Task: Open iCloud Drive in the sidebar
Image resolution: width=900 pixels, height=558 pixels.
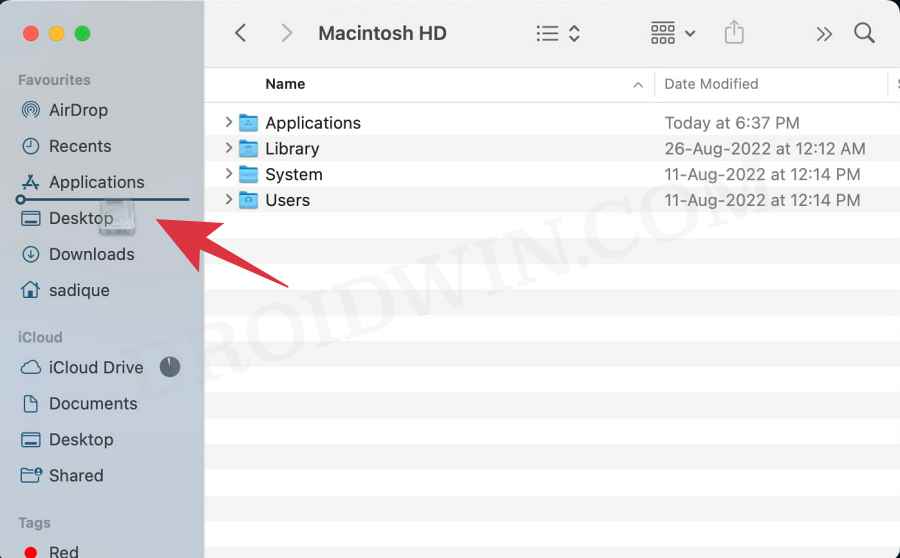Action: (96, 367)
